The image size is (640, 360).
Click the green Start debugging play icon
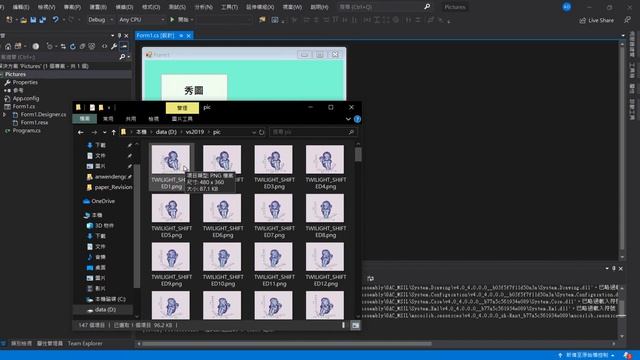point(172,20)
